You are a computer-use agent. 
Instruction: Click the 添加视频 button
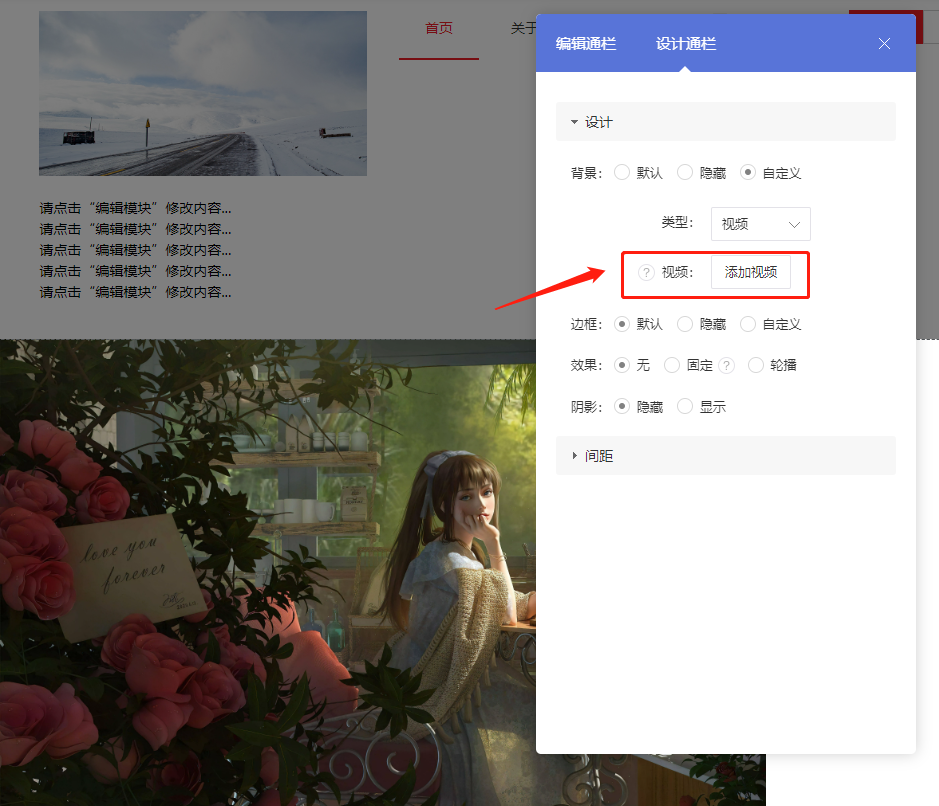pos(751,272)
